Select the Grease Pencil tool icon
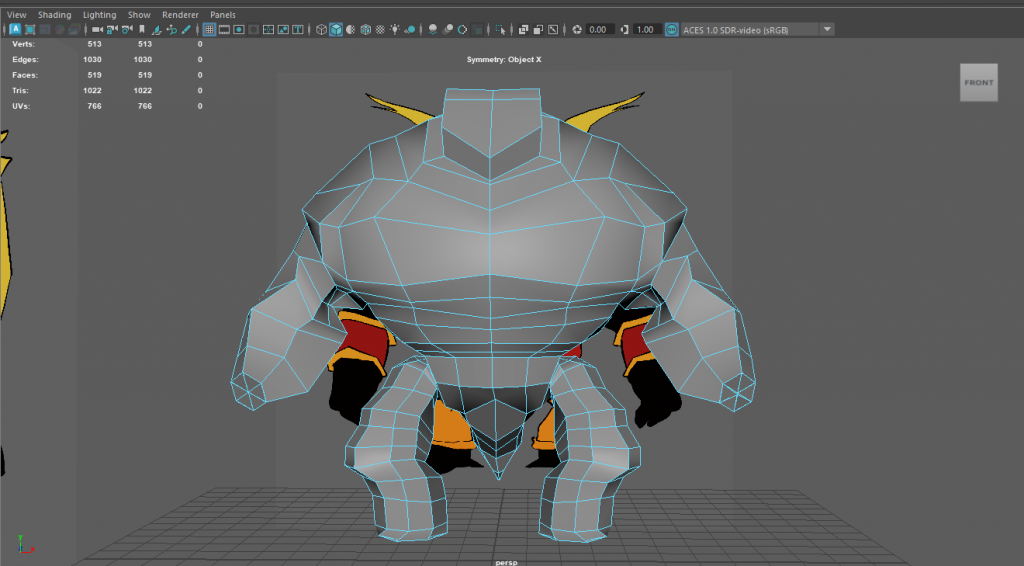The height and width of the screenshot is (566, 1024). click(x=186, y=29)
